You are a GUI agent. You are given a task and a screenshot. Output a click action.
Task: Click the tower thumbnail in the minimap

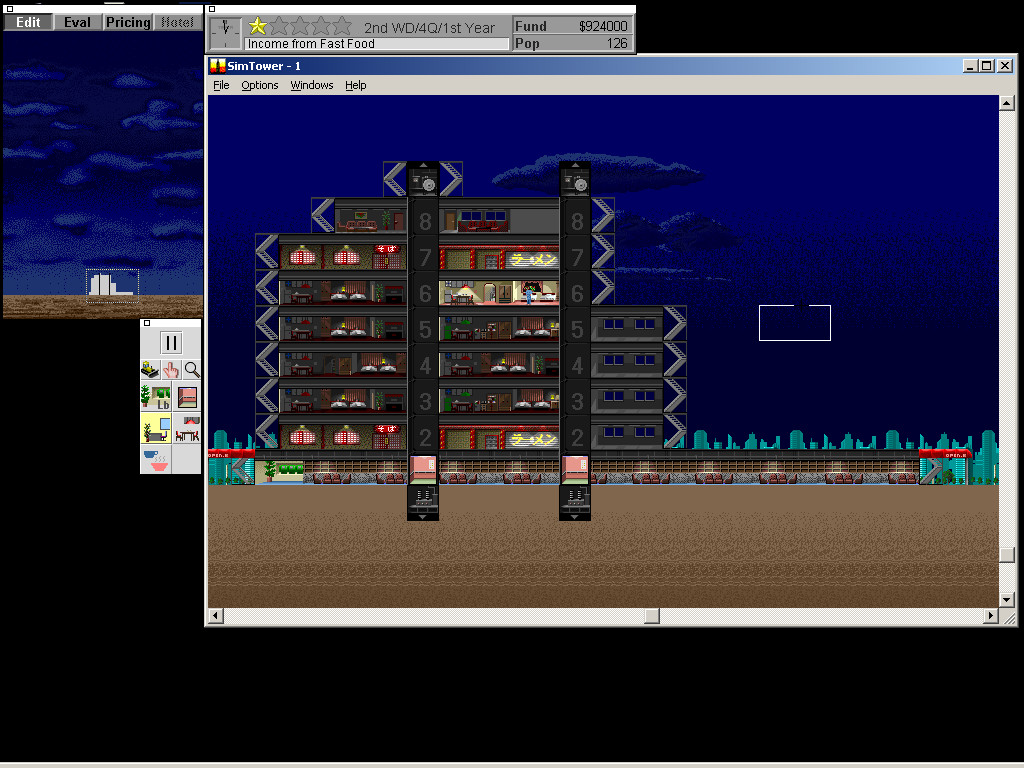pyautogui.click(x=112, y=285)
